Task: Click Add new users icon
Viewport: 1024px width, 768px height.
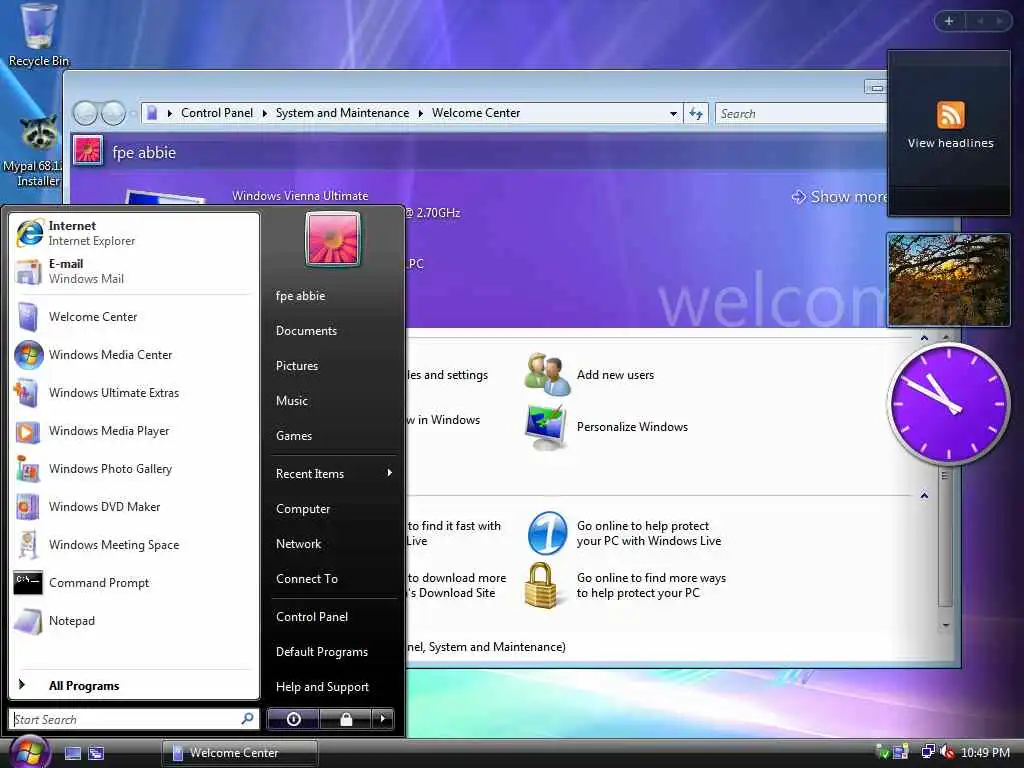Action: 547,374
